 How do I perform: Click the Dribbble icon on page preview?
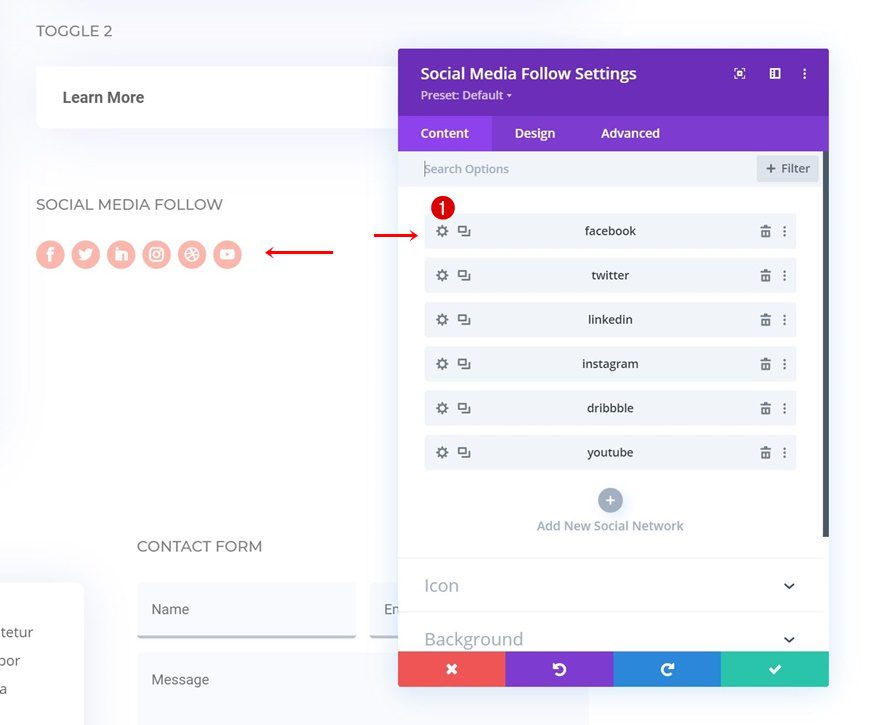point(192,255)
